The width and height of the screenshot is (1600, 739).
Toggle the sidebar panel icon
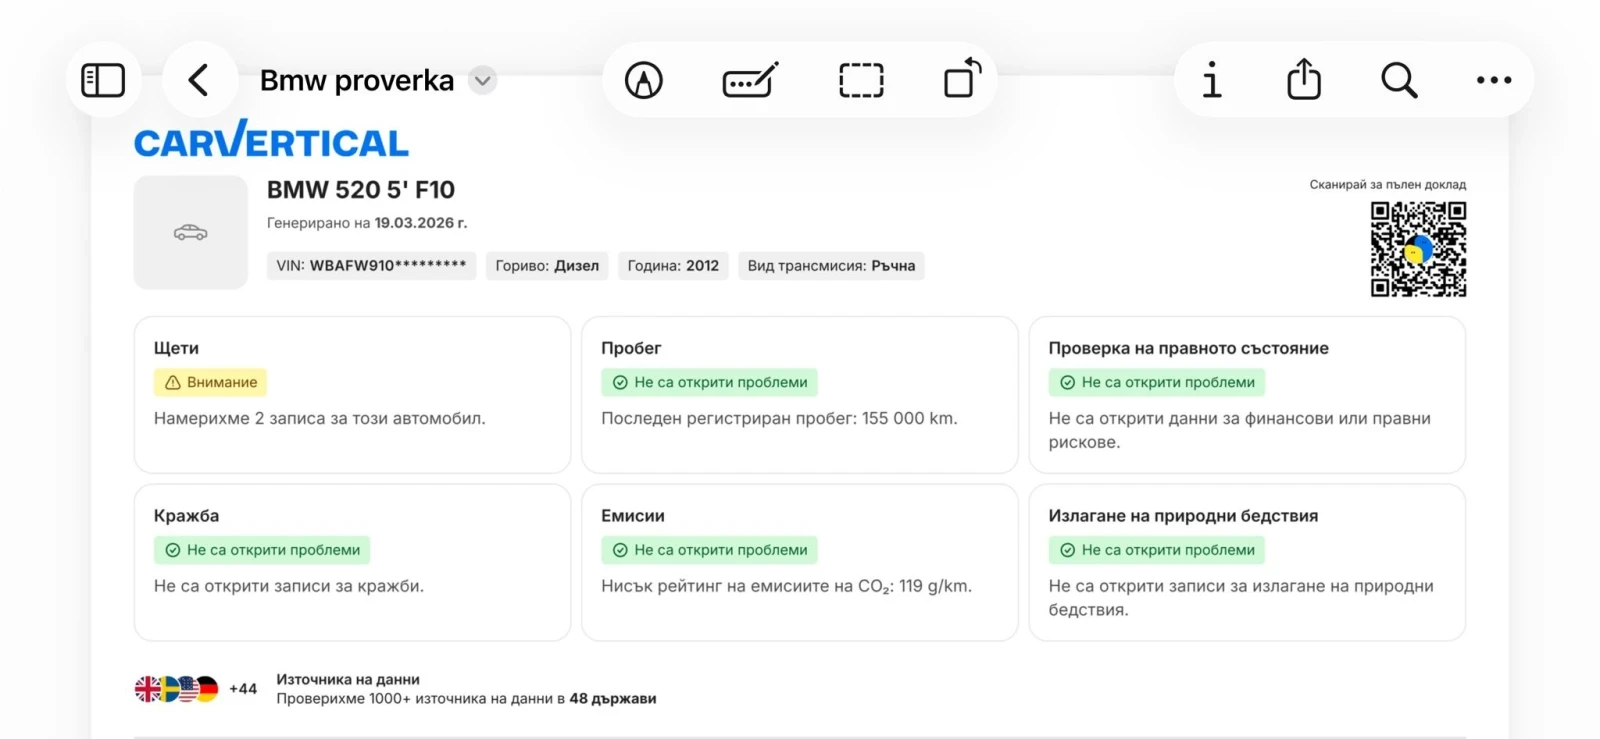click(x=103, y=80)
